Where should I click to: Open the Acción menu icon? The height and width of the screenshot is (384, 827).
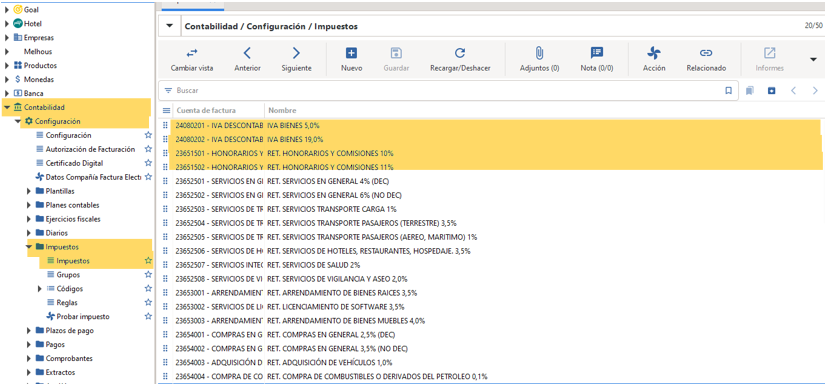tap(654, 53)
